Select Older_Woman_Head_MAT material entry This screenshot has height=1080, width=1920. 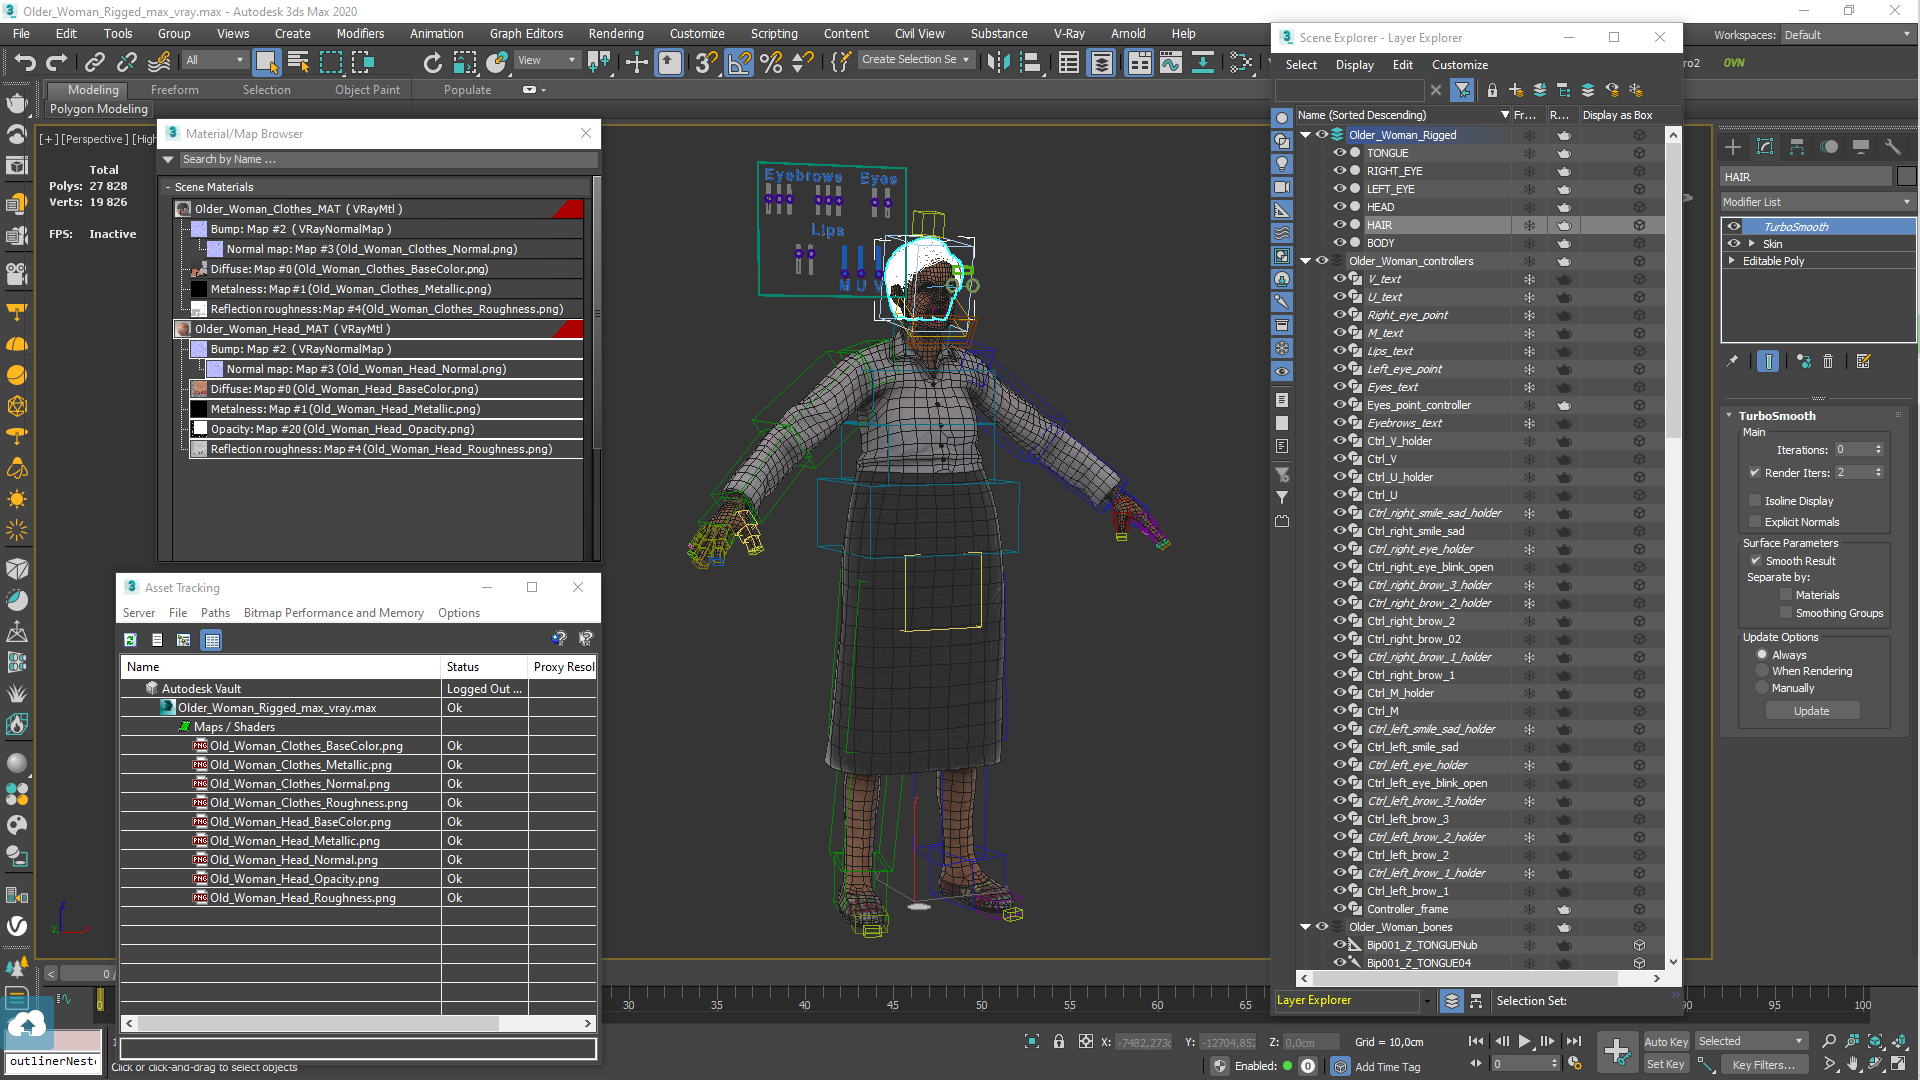[379, 329]
